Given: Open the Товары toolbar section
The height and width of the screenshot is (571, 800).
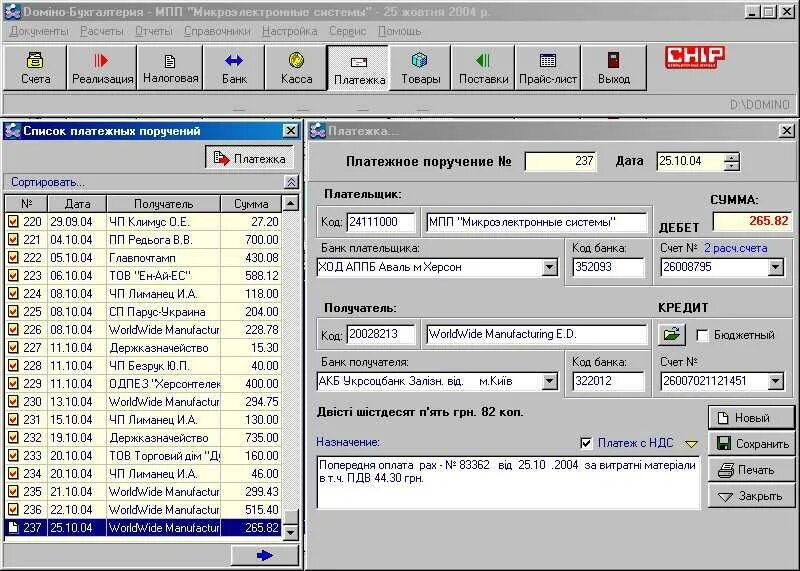Looking at the screenshot, I should pyautogui.click(x=420, y=68).
